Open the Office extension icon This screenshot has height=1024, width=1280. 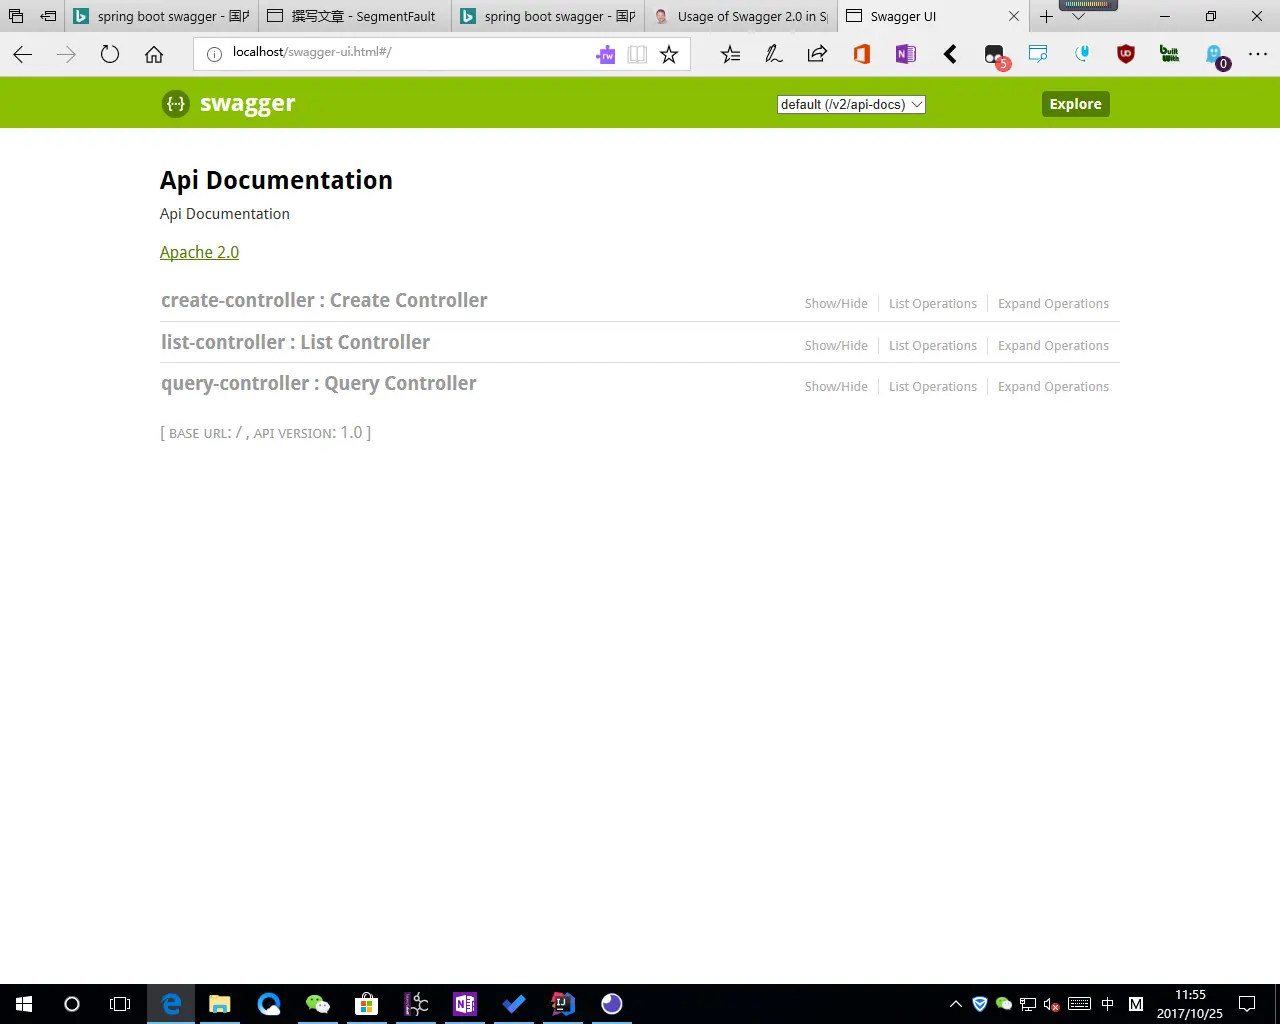(862, 55)
